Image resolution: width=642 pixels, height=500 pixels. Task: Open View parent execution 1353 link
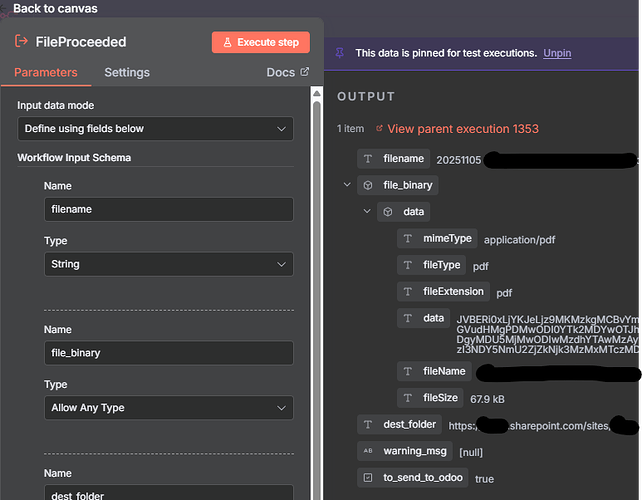coord(462,129)
